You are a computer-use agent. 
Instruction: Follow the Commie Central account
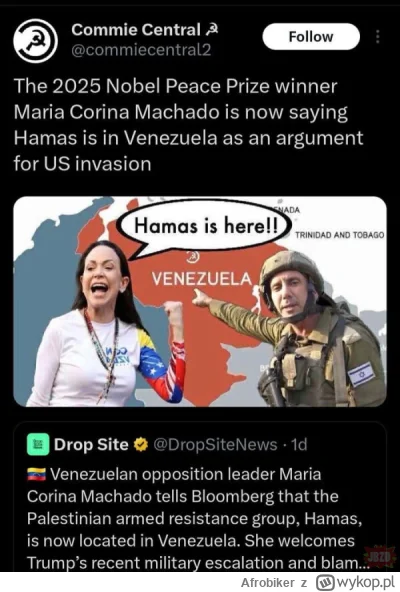311,37
